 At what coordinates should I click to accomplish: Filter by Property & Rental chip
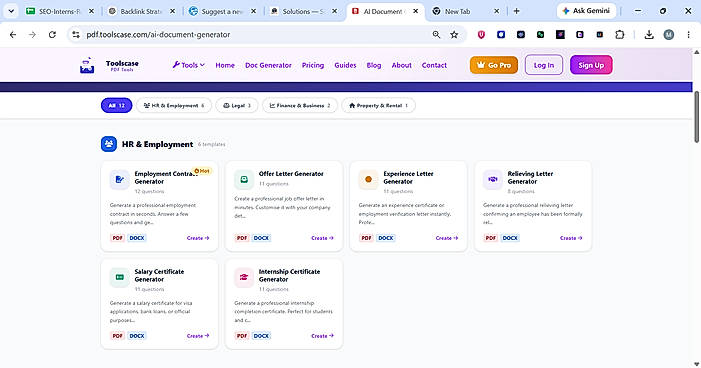point(379,106)
